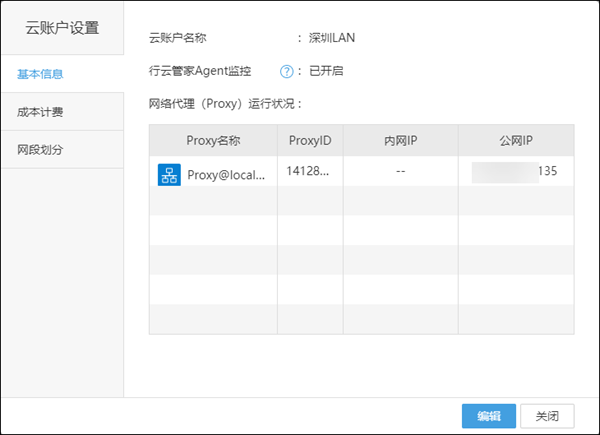Select the 网段划分 tab
The height and width of the screenshot is (435, 600).
pyautogui.click(x=41, y=149)
